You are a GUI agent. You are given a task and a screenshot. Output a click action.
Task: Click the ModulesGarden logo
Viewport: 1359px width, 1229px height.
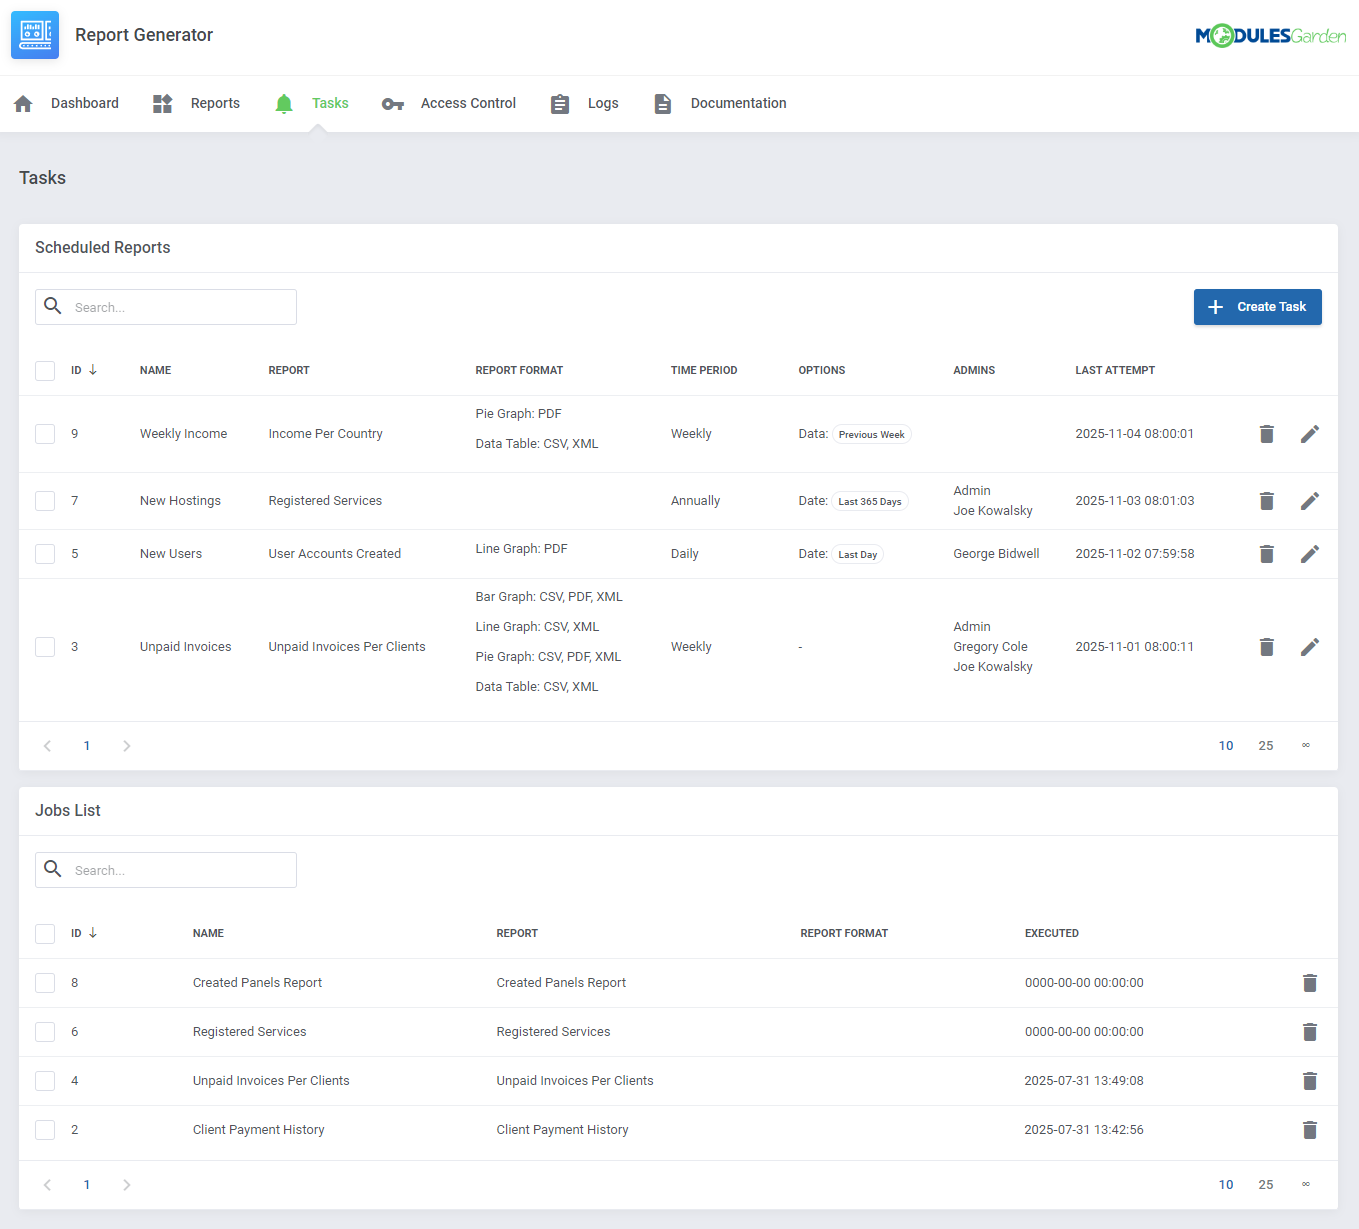click(1270, 34)
